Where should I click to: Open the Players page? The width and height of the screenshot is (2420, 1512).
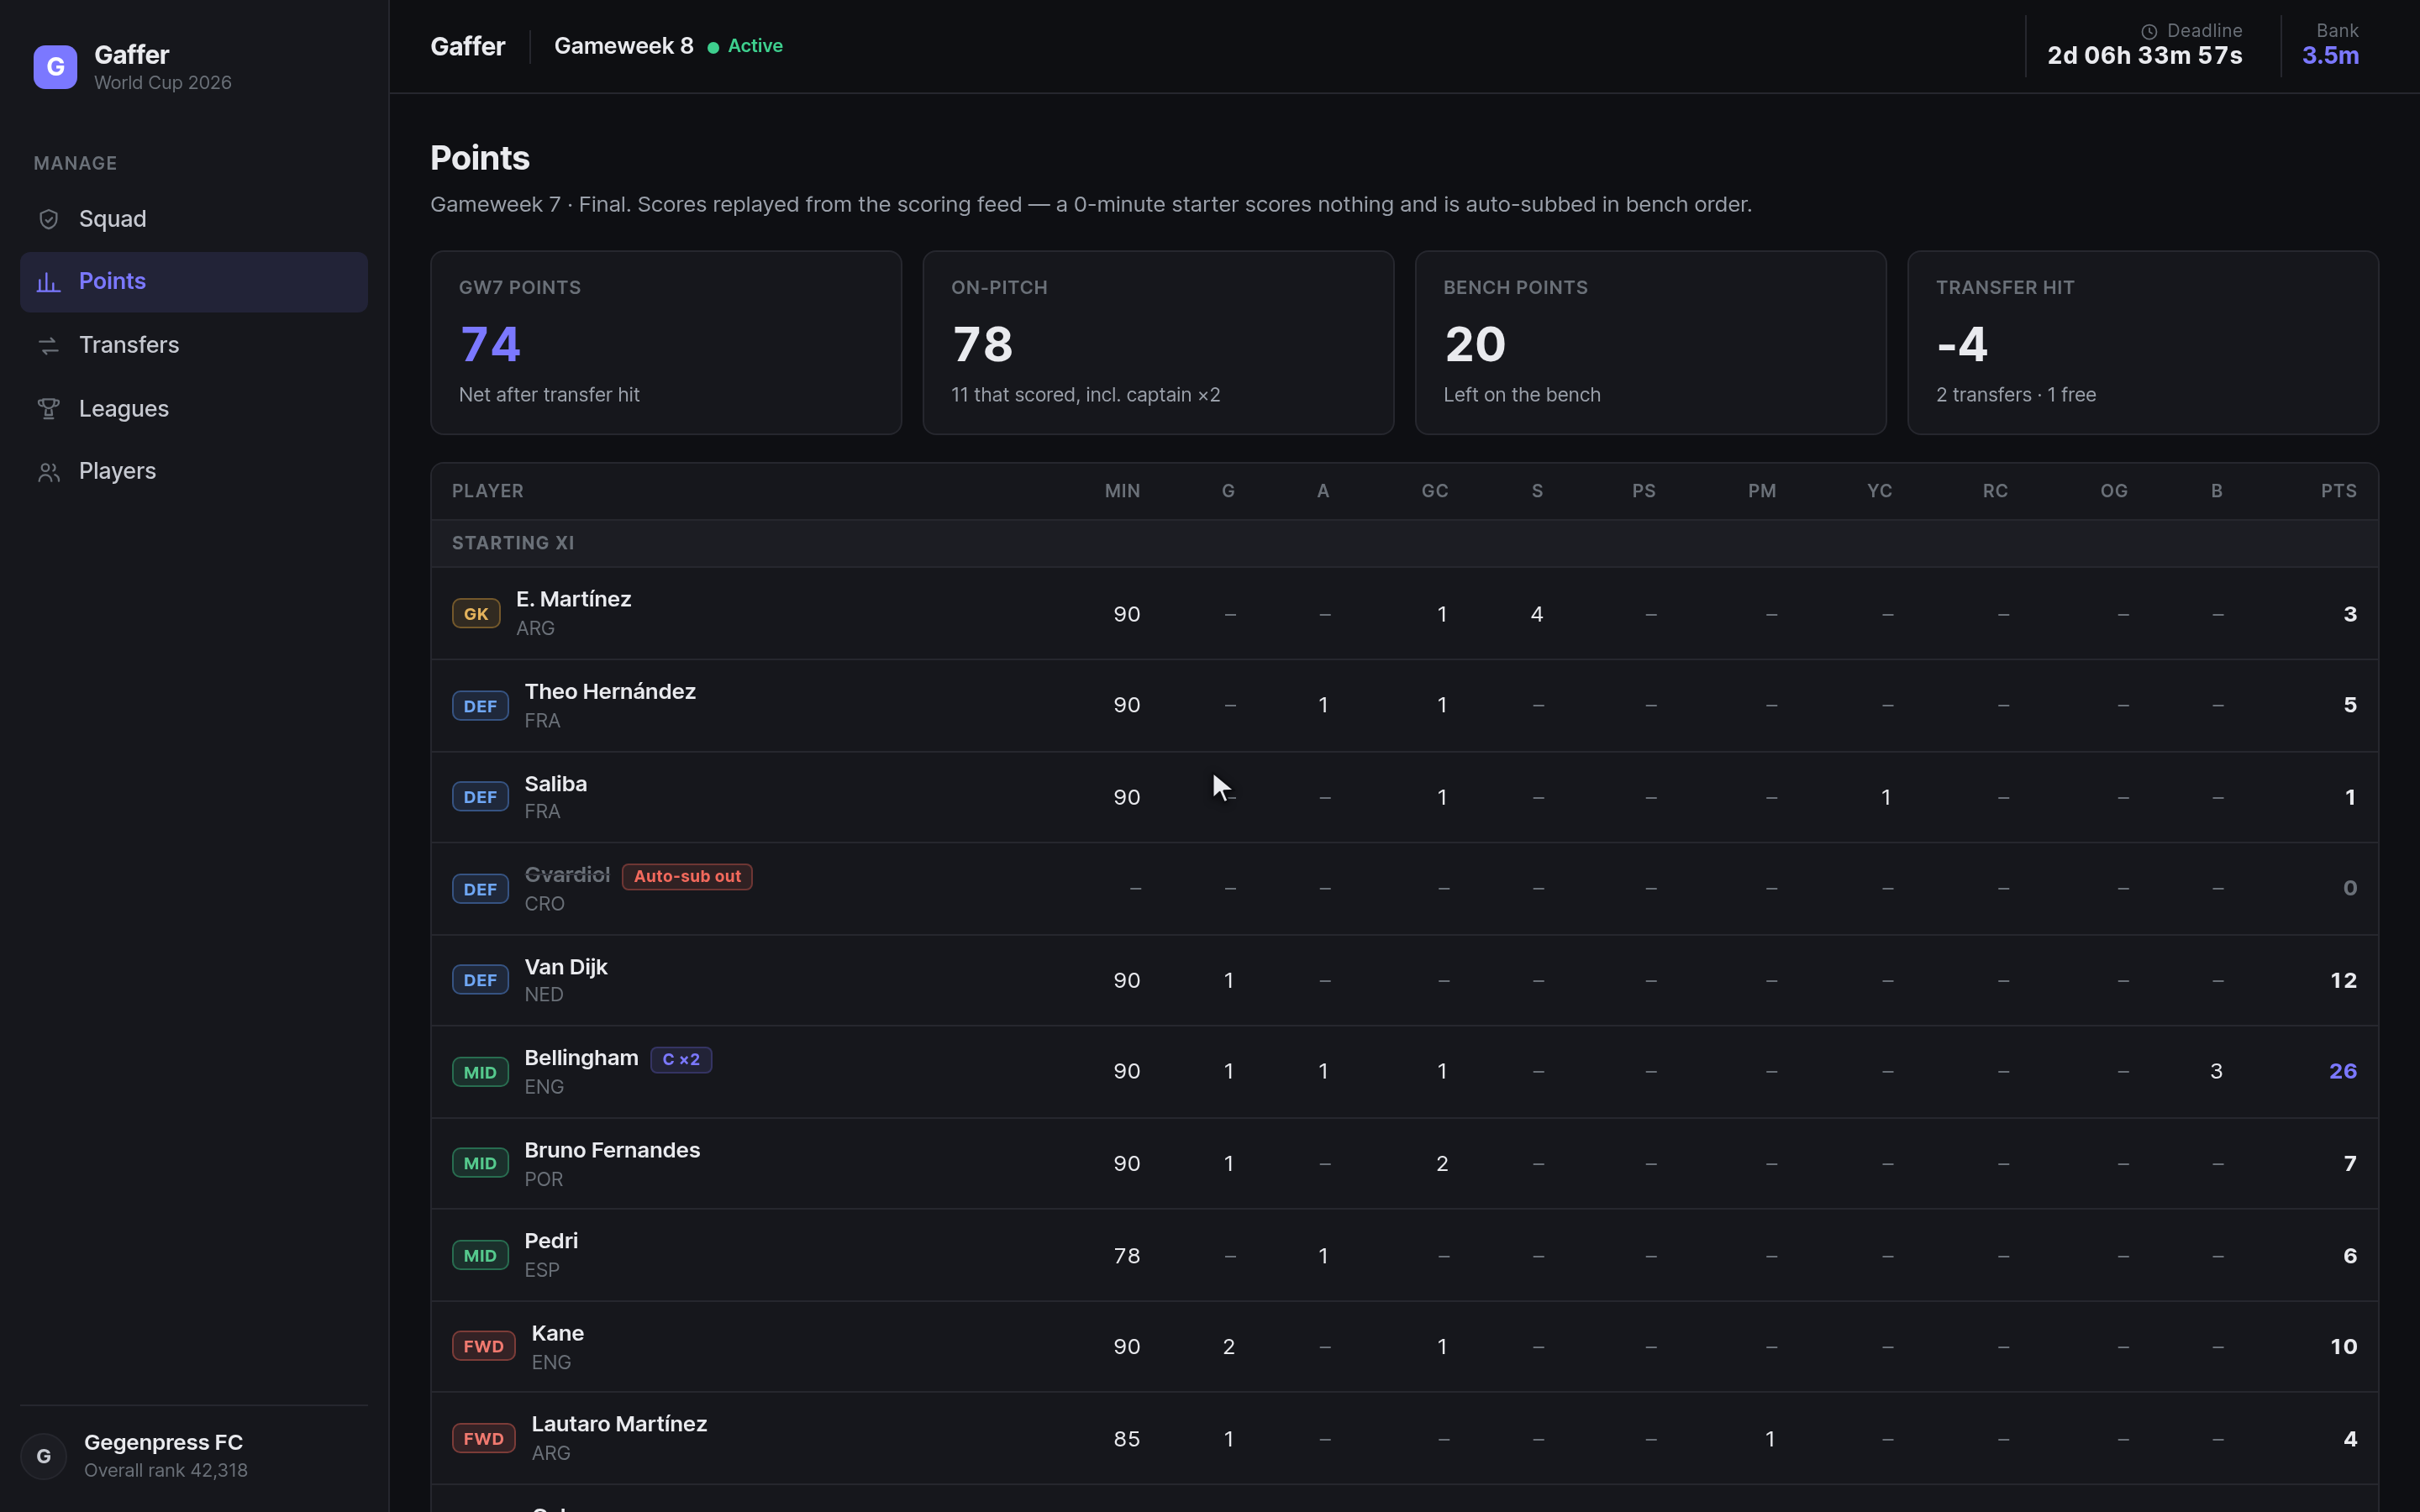pyautogui.click(x=194, y=472)
